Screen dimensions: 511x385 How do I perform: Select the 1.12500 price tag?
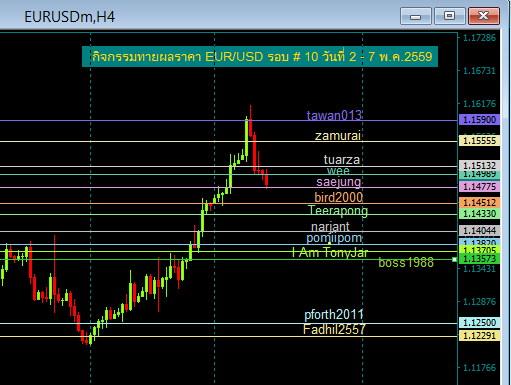pyautogui.click(x=479, y=323)
